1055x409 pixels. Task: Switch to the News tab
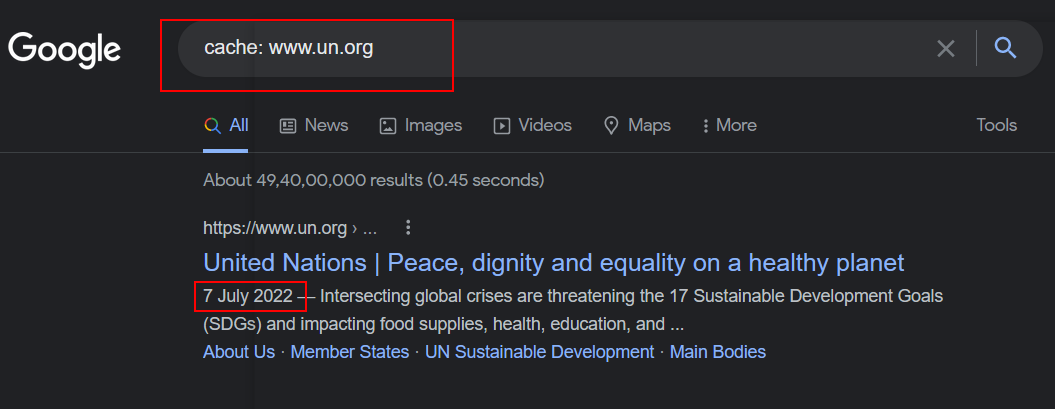[314, 126]
